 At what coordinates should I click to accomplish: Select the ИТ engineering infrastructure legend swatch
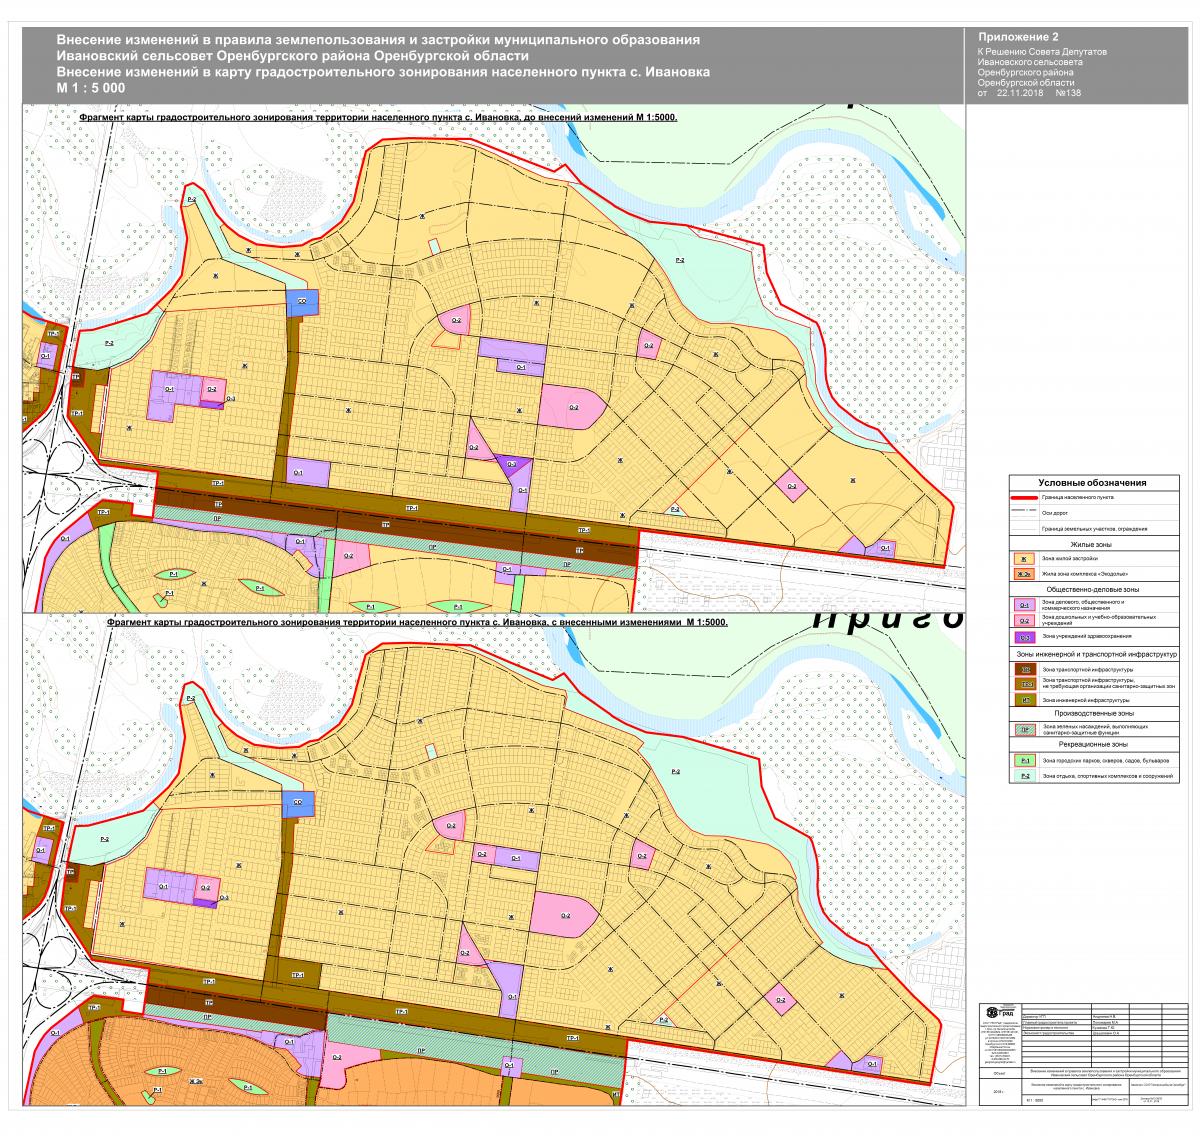coord(1024,700)
